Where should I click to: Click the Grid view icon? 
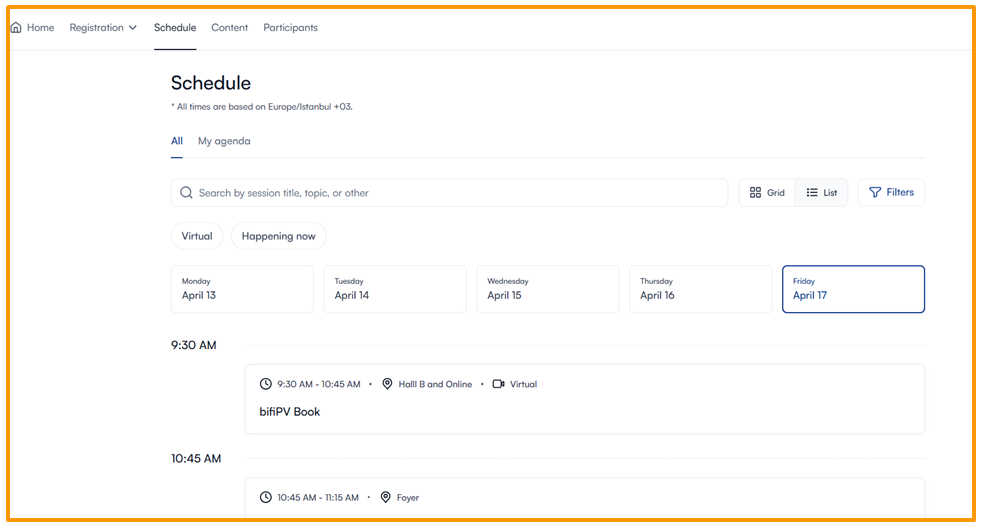pos(756,193)
